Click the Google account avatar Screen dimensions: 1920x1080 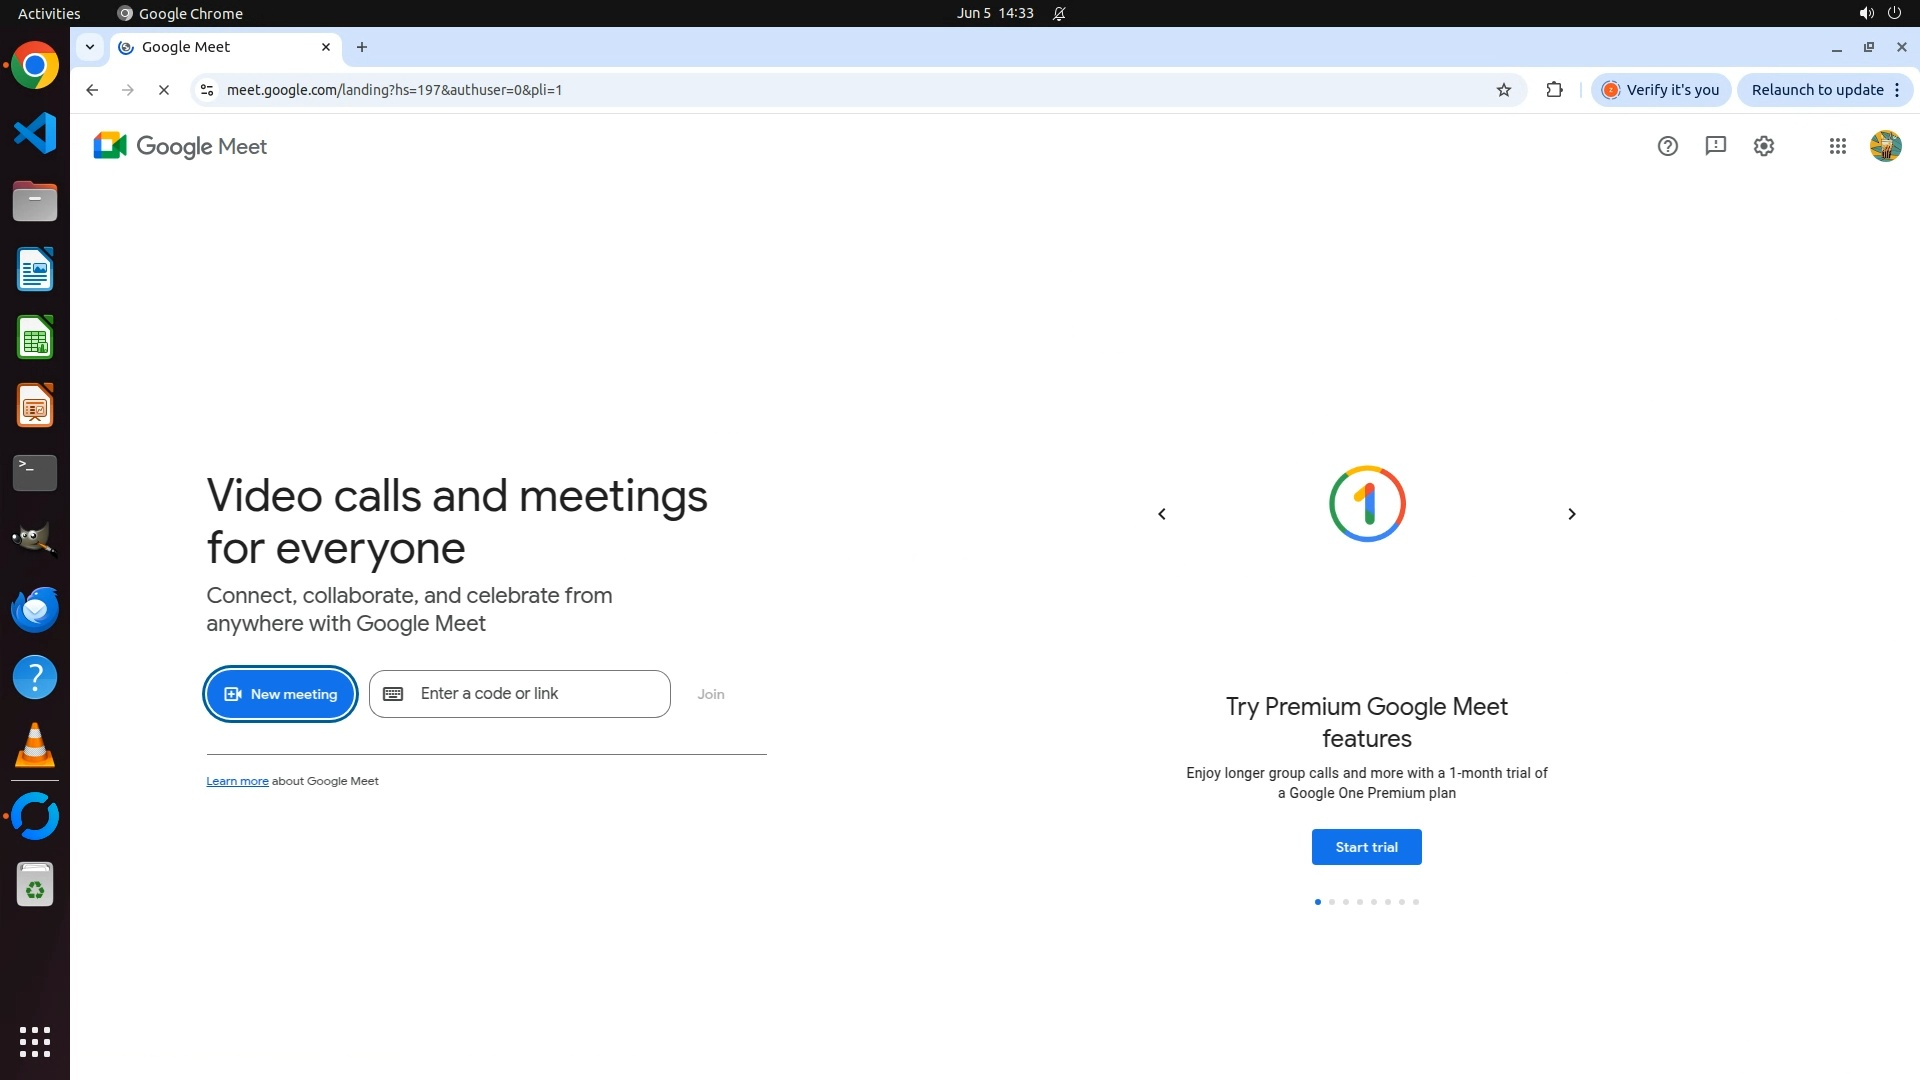pyautogui.click(x=1885, y=146)
